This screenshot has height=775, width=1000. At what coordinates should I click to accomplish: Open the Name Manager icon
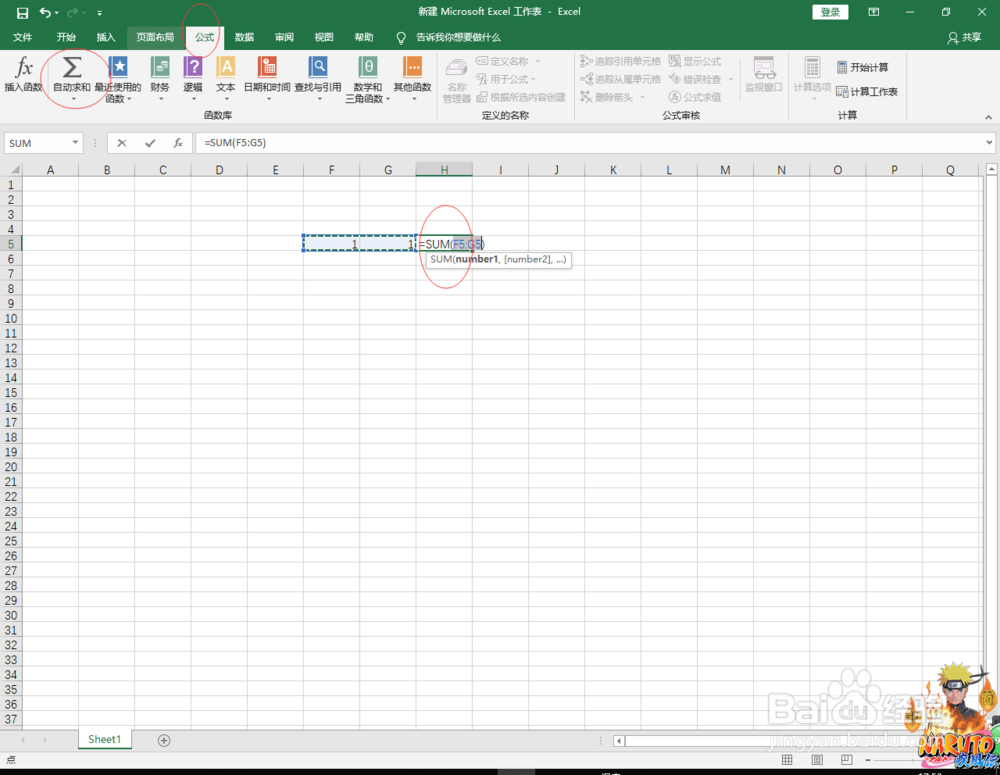[456, 68]
